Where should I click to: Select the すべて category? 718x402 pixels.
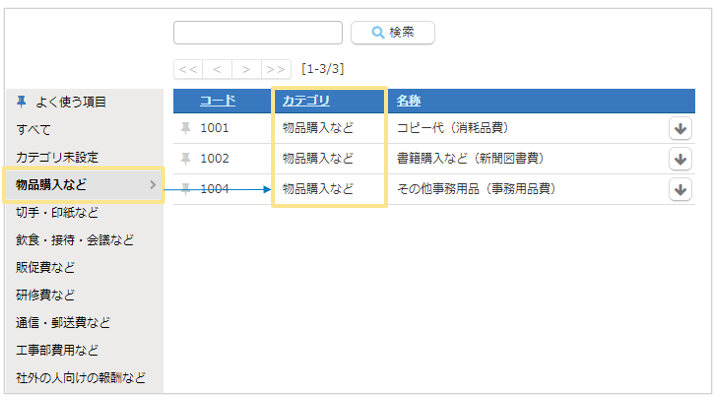tap(33, 129)
